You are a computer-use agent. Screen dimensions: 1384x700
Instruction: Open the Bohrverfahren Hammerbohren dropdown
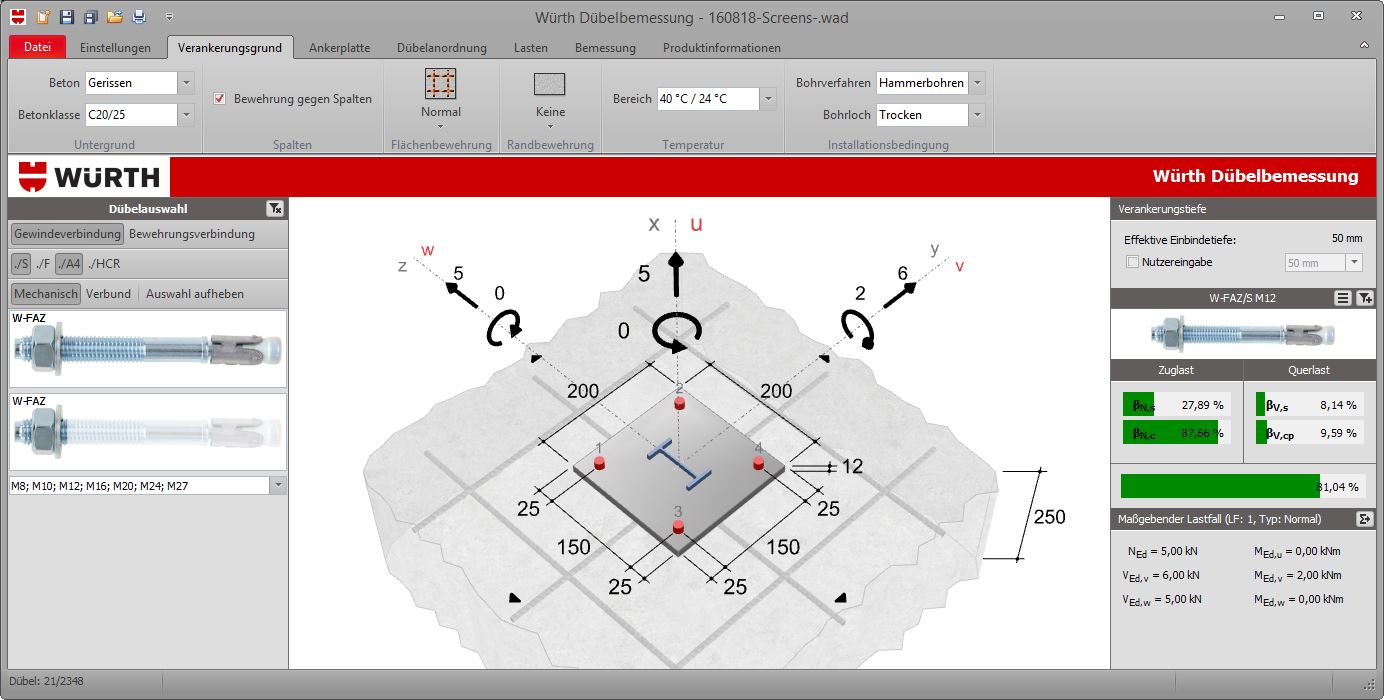pyautogui.click(x=930, y=83)
